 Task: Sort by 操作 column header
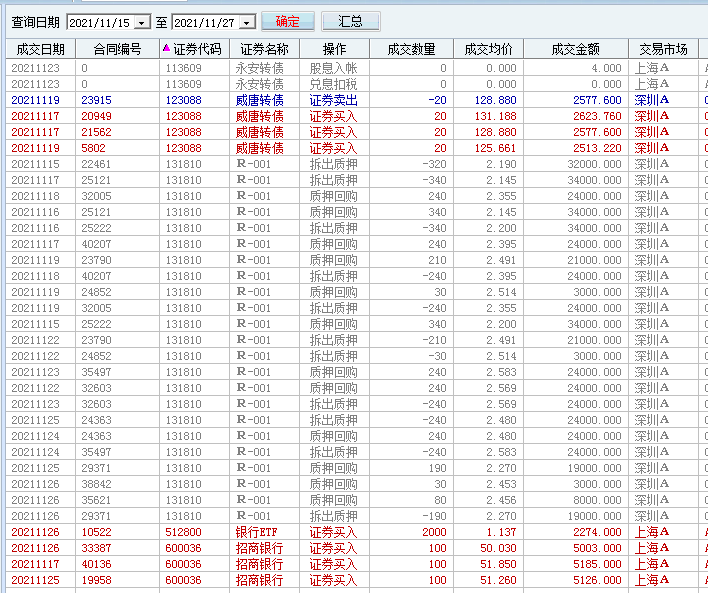point(335,49)
